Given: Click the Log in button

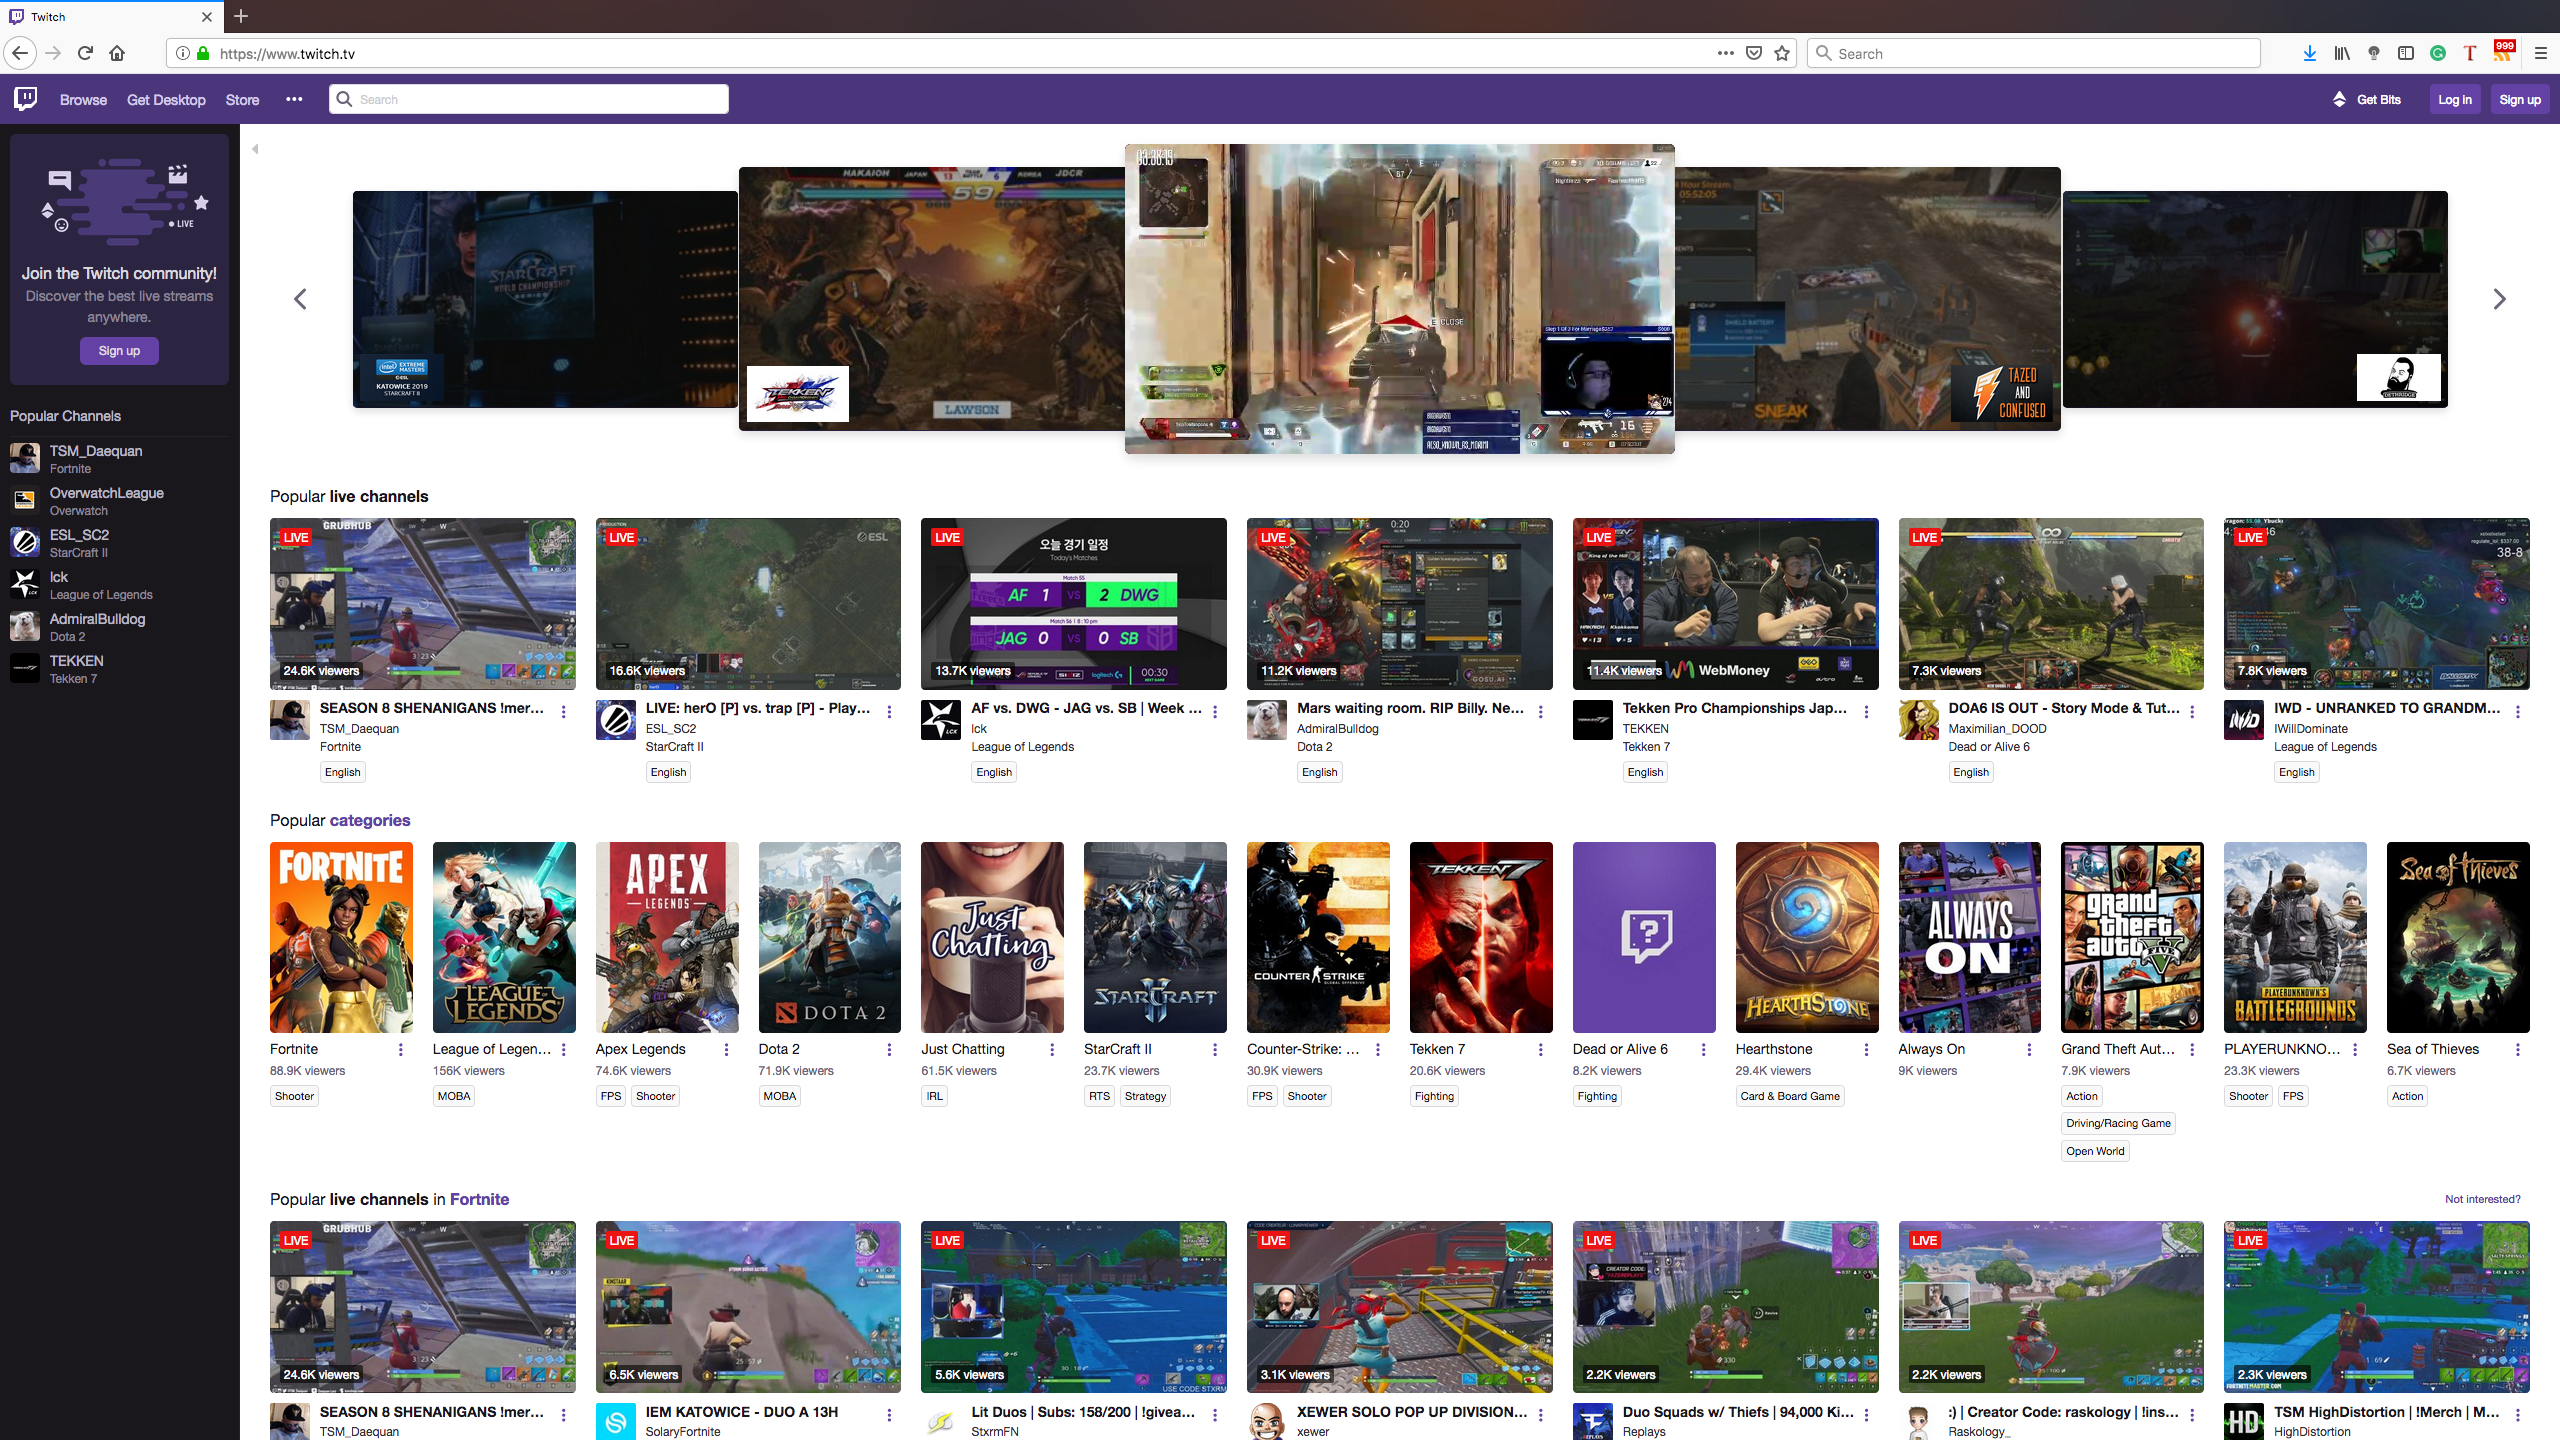Looking at the screenshot, I should [x=2454, y=99].
